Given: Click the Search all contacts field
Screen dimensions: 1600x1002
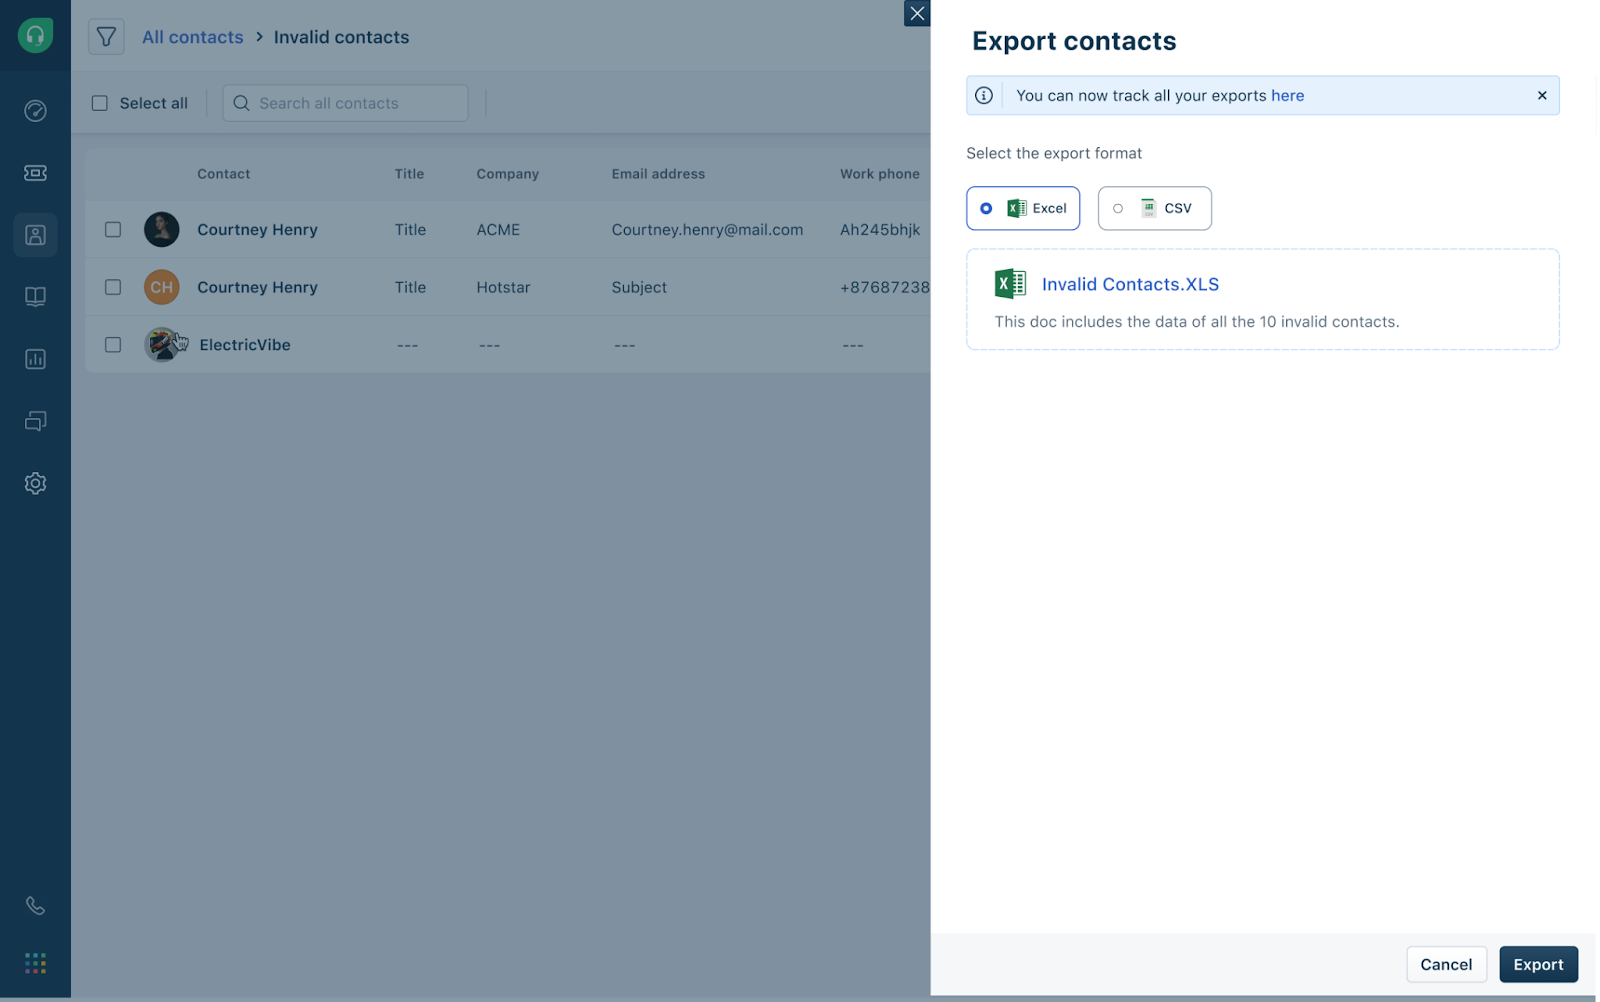Looking at the screenshot, I should click(345, 103).
